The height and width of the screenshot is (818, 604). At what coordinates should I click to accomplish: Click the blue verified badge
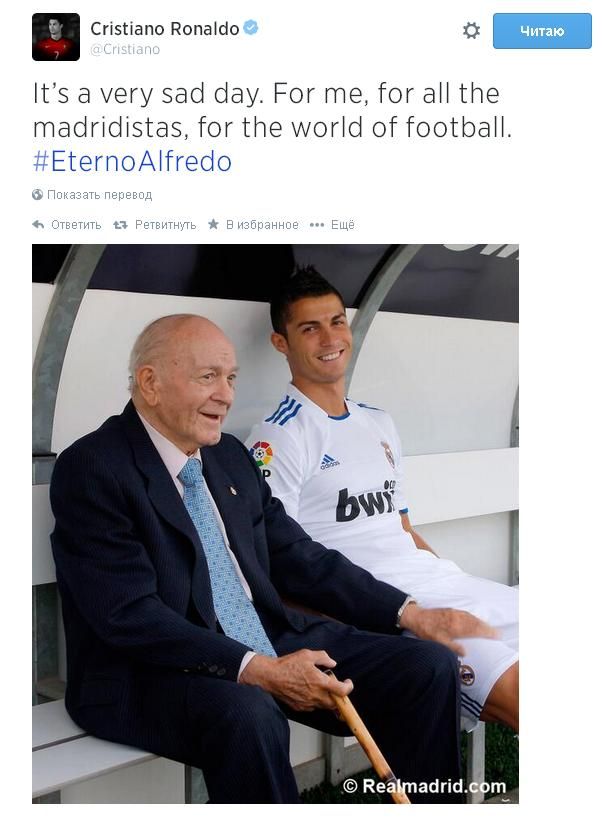tap(251, 28)
